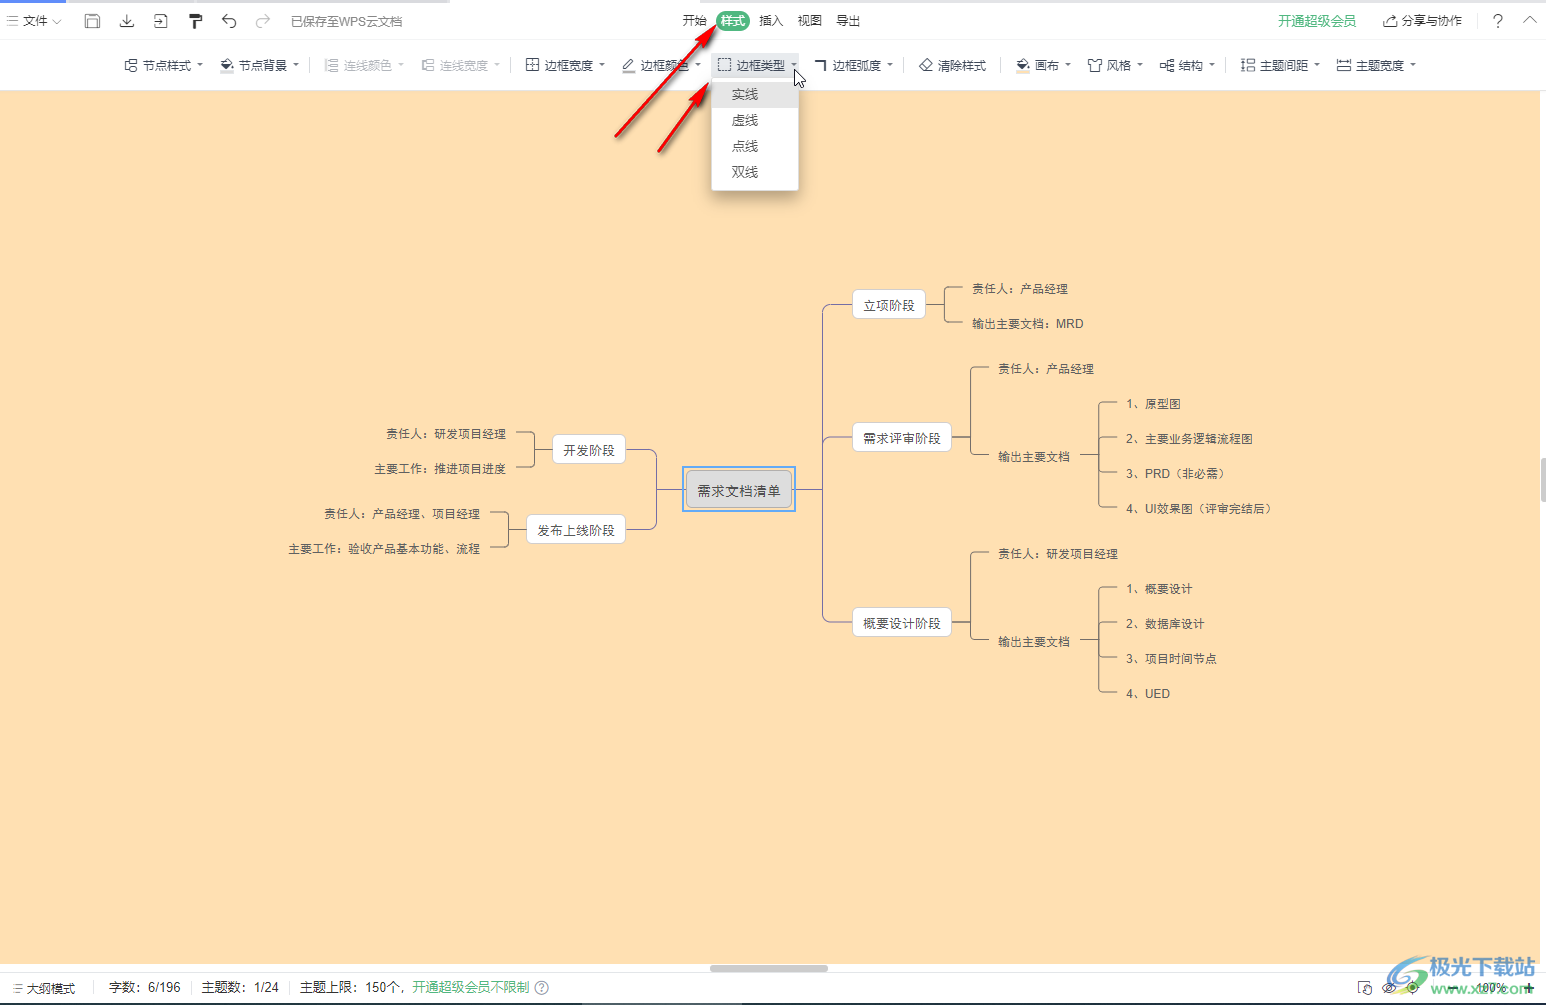Choose 双线 border type
This screenshot has width=1546, height=1005.
pos(755,173)
